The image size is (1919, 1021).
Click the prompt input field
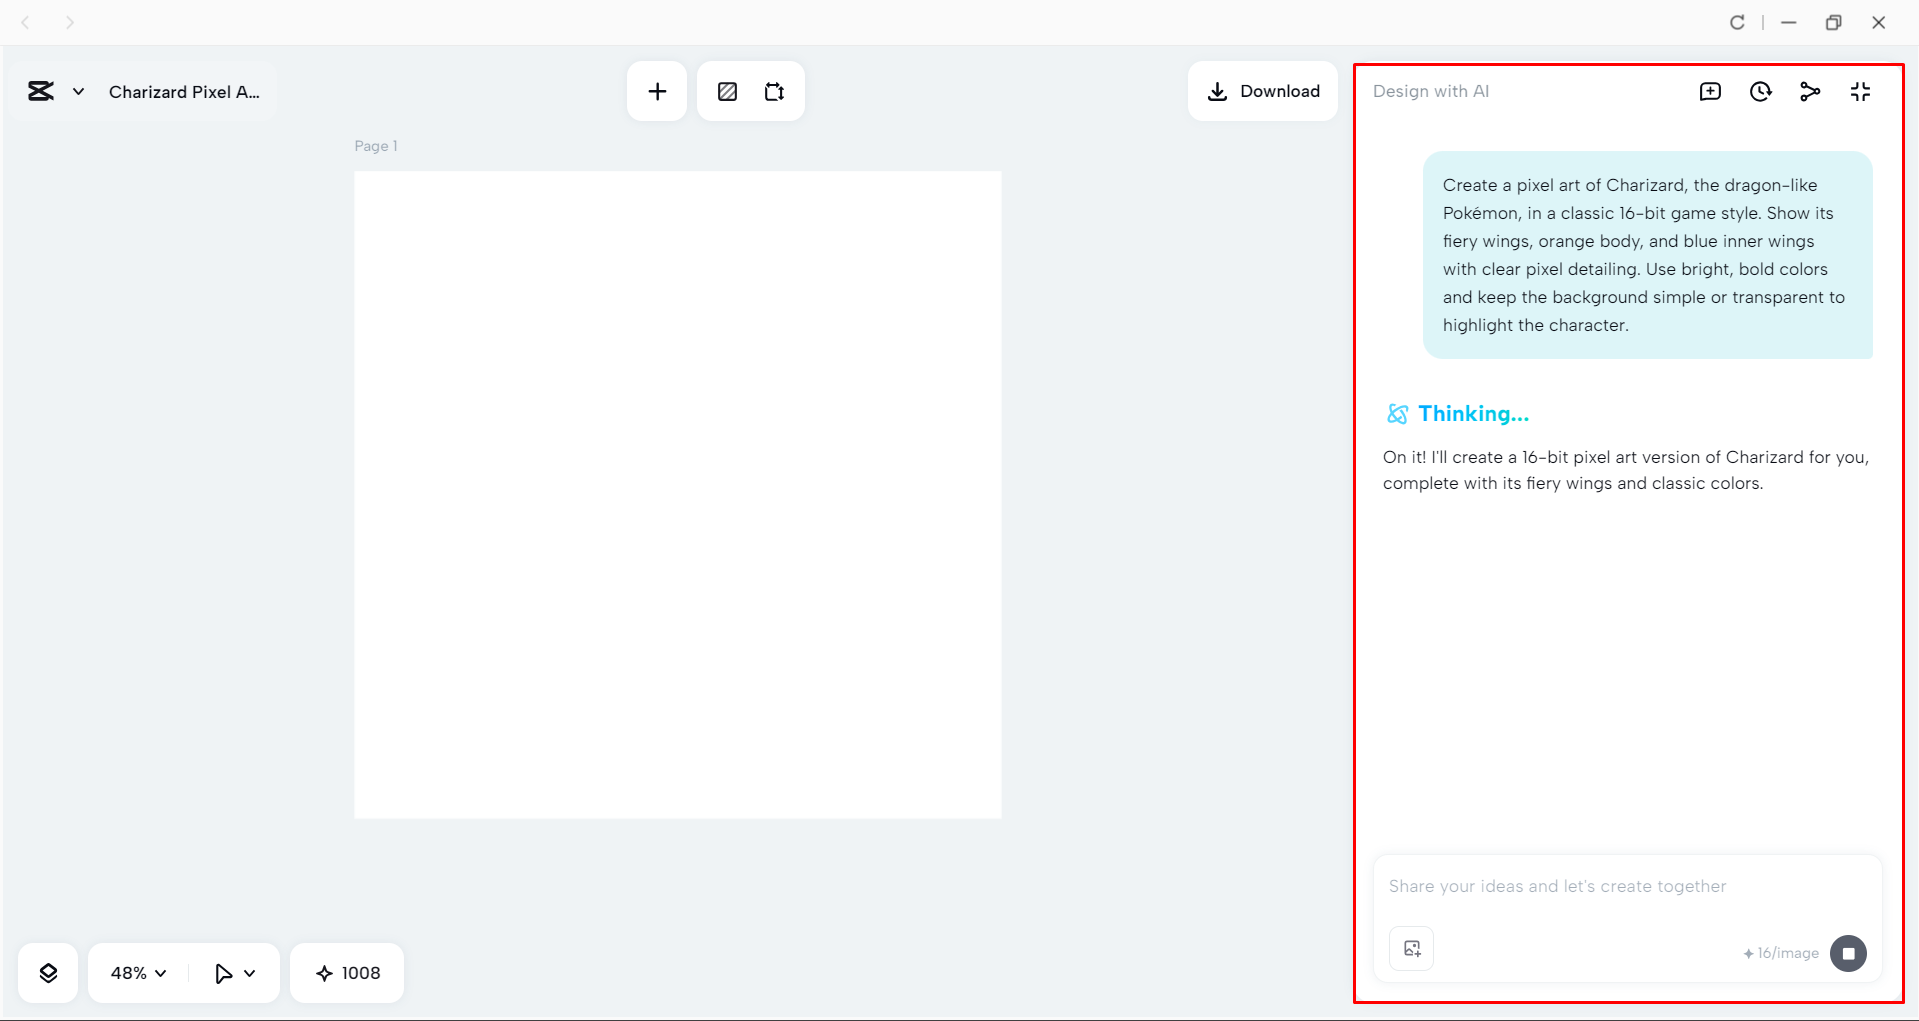point(1627,886)
